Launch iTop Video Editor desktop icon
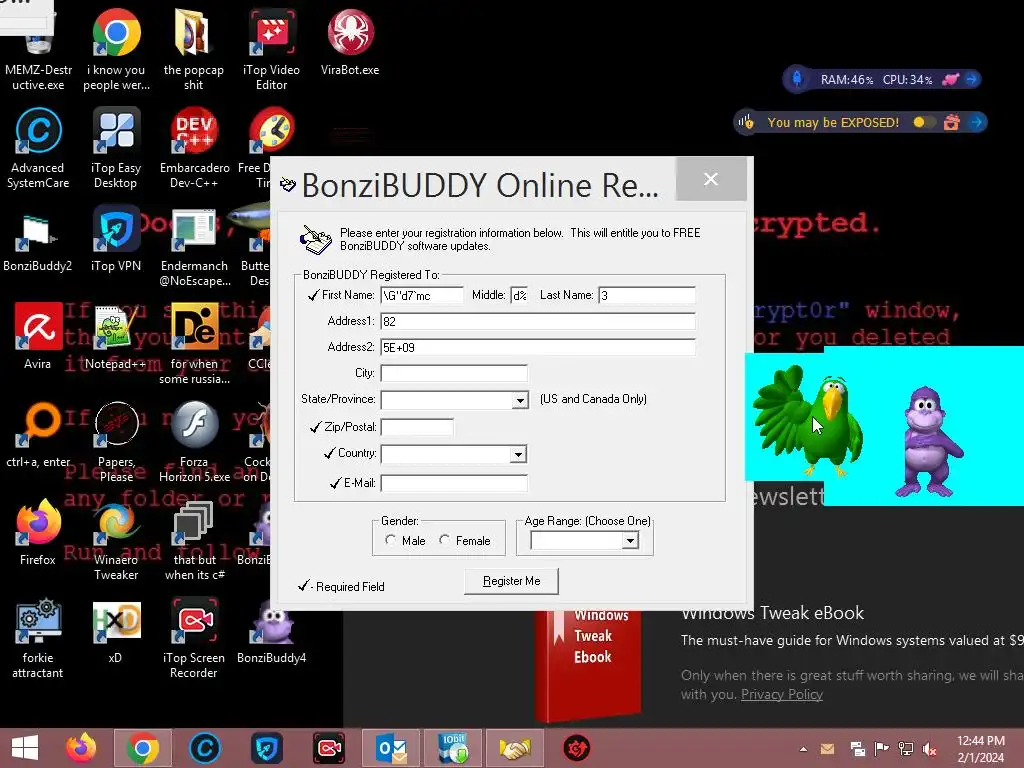The height and width of the screenshot is (768, 1024). pyautogui.click(x=272, y=49)
